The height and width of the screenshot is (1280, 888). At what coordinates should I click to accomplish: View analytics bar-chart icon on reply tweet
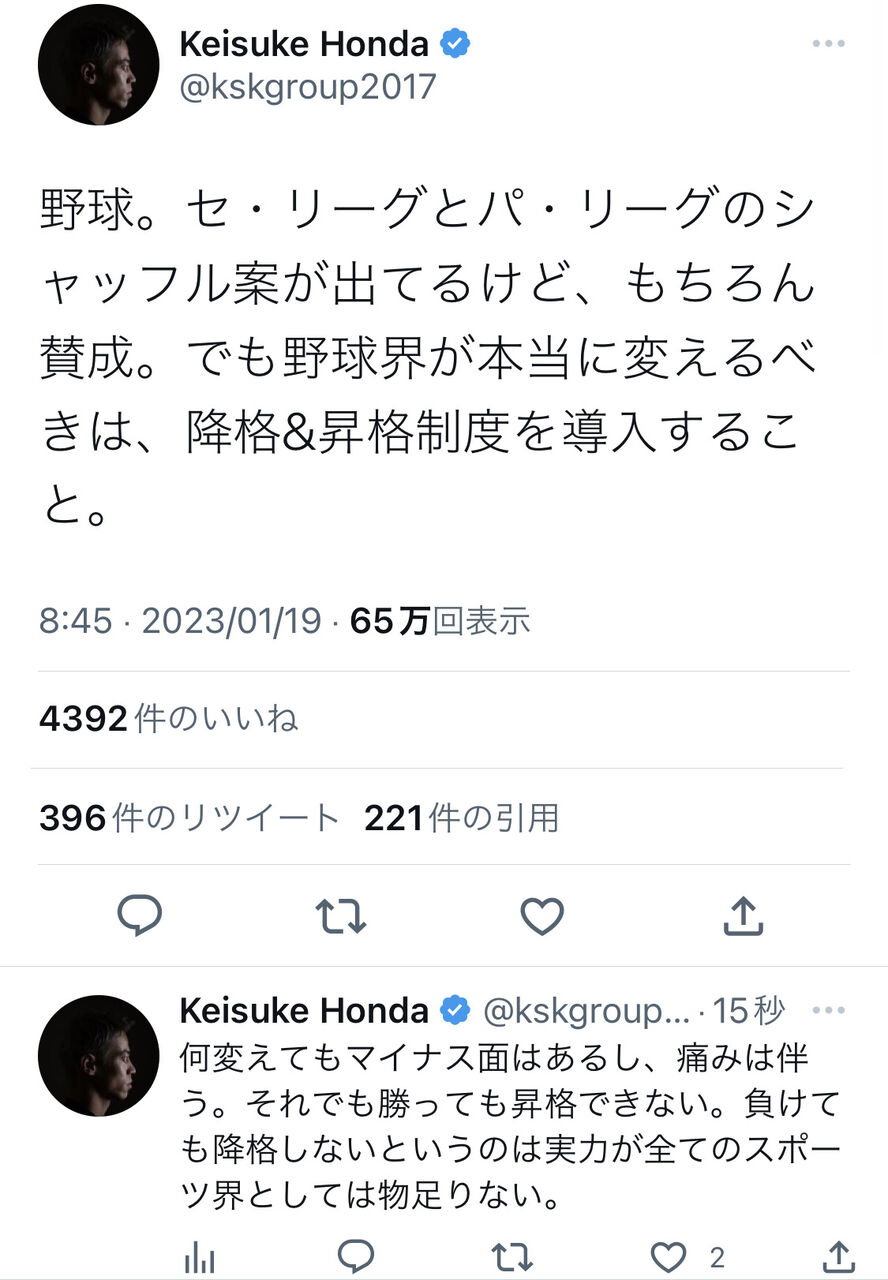tap(202, 1257)
